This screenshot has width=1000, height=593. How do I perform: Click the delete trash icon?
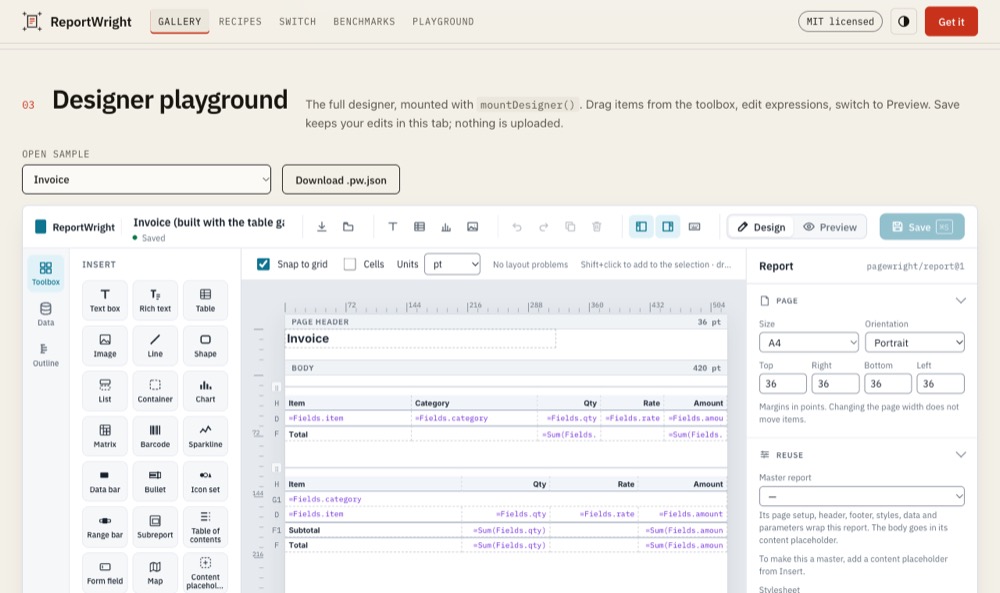(597, 226)
